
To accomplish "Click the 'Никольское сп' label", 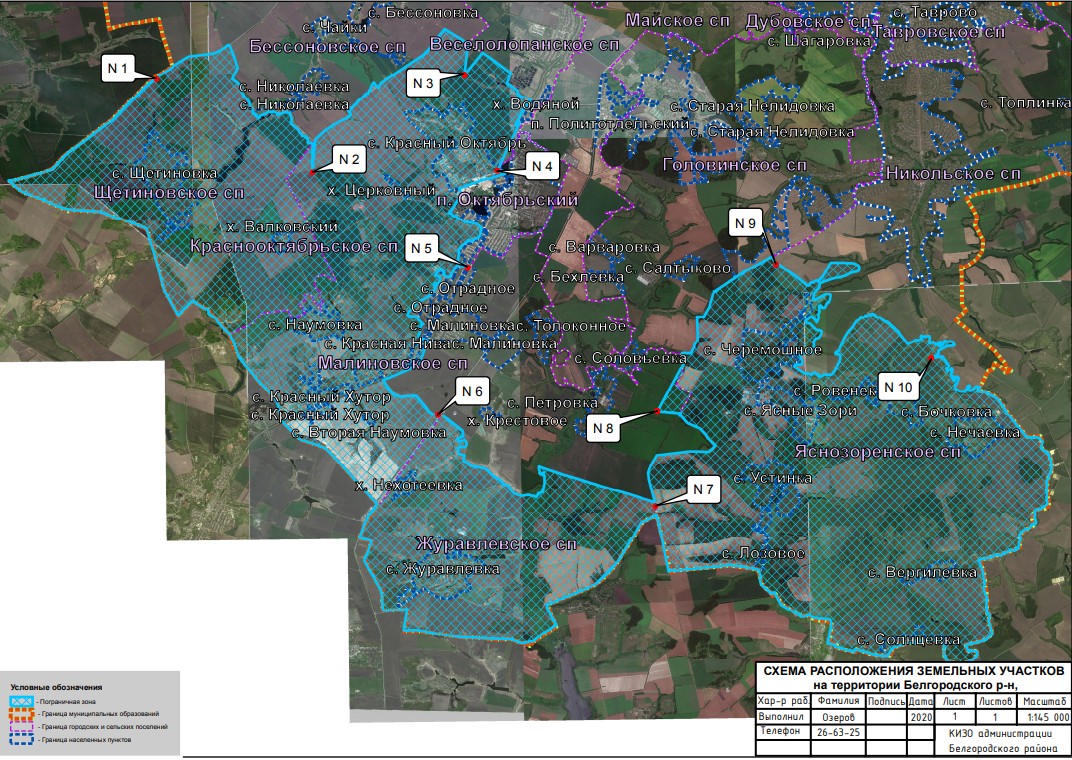I will tap(954, 174).
